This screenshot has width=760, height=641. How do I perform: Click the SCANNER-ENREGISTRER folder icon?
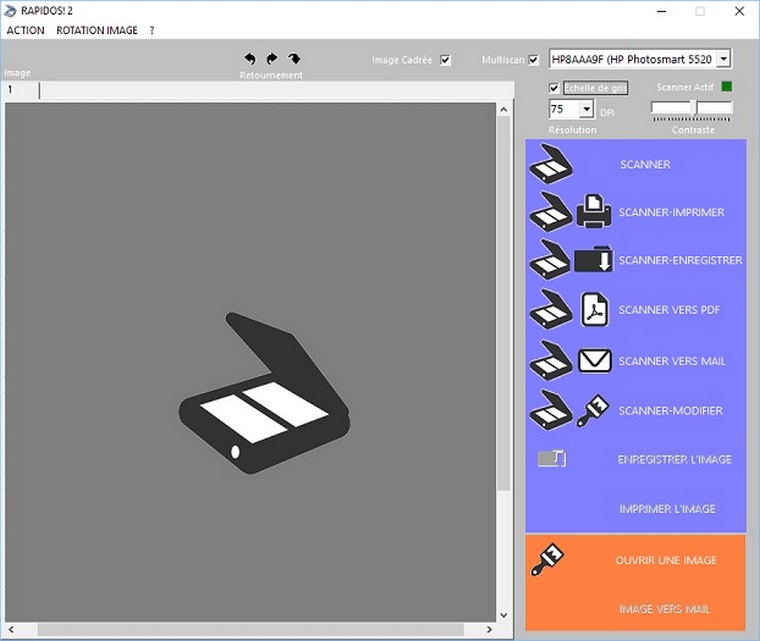pyautogui.click(x=594, y=260)
